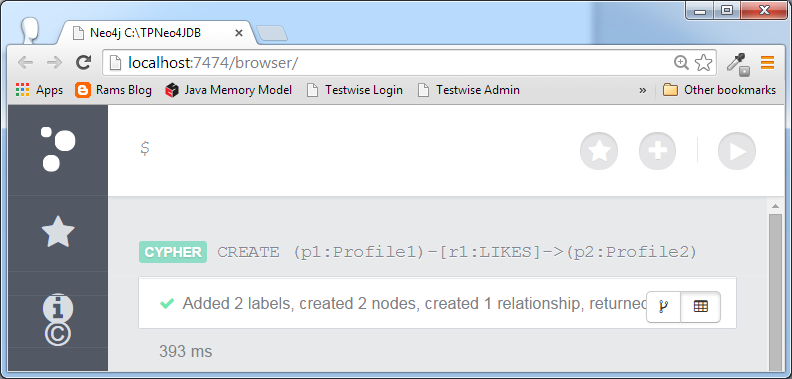The width and height of the screenshot is (792, 379).
Task: Close the Neo4j tab
Action: click(x=239, y=33)
